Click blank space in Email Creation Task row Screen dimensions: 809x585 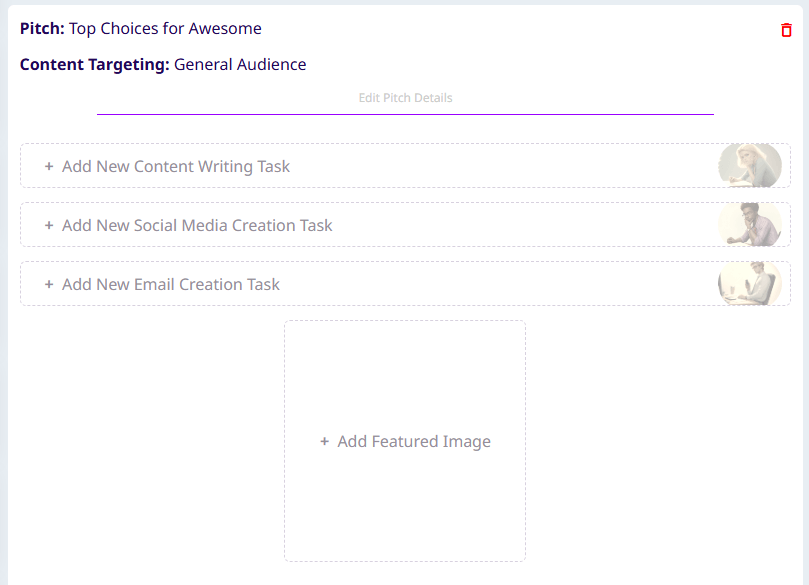pyautogui.click(x=500, y=284)
